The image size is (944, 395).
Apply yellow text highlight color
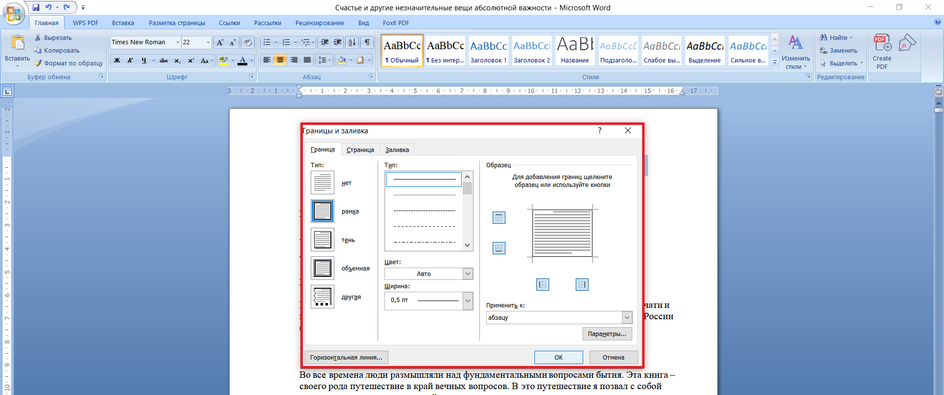tap(223, 60)
